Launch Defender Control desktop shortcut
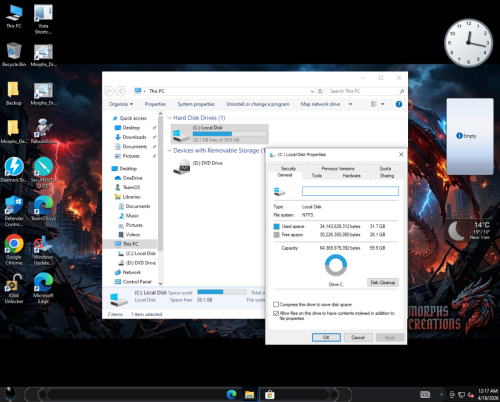This screenshot has width=500, height=402. (14, 211)
